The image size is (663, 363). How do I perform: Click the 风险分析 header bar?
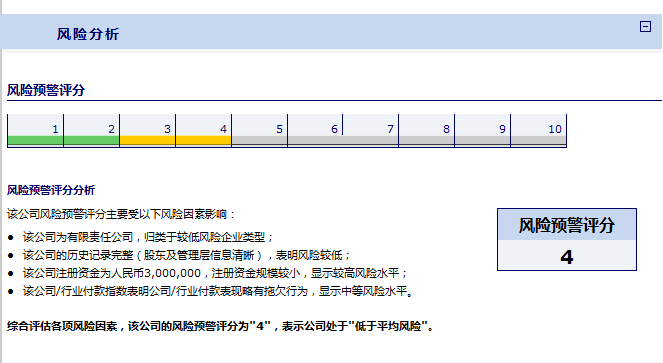pos(332,32)
